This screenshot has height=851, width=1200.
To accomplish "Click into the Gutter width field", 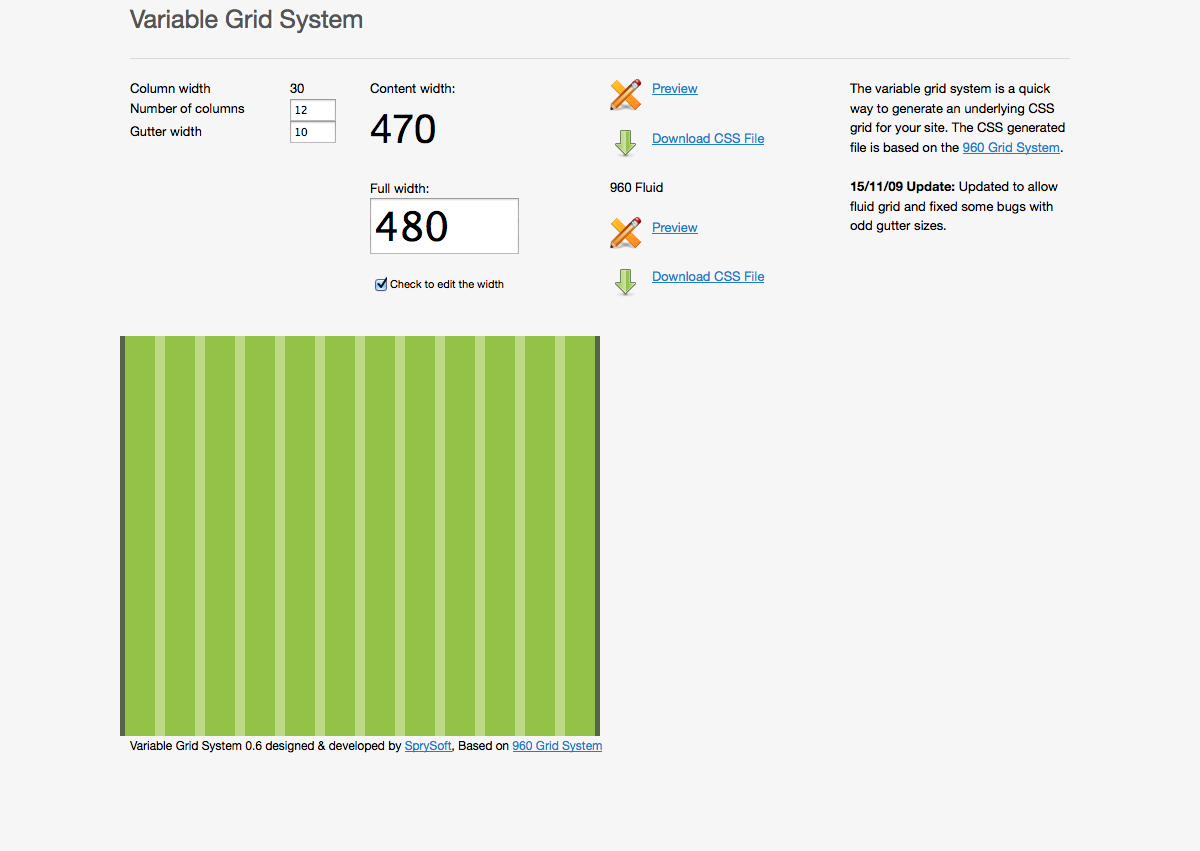I will click(x=312, y=132).
